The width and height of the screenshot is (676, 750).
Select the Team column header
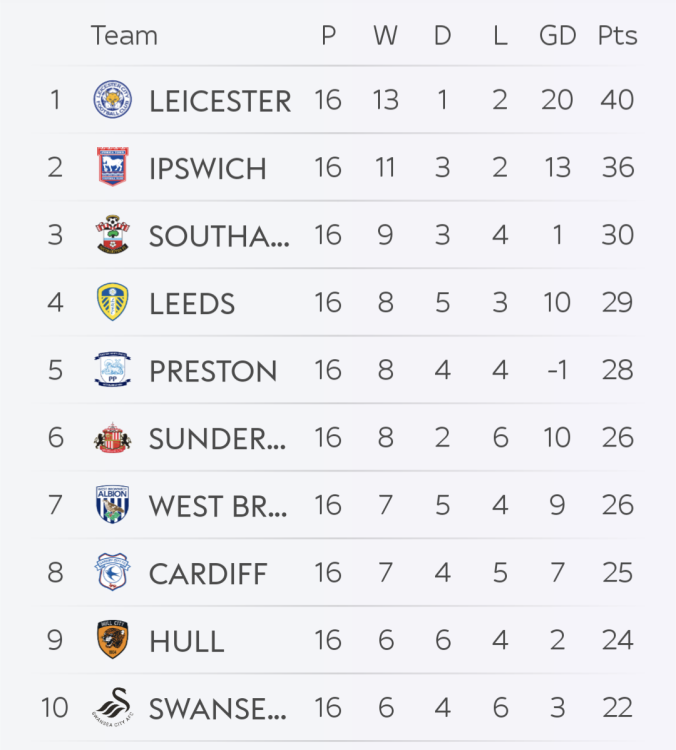tap(124, 36)
